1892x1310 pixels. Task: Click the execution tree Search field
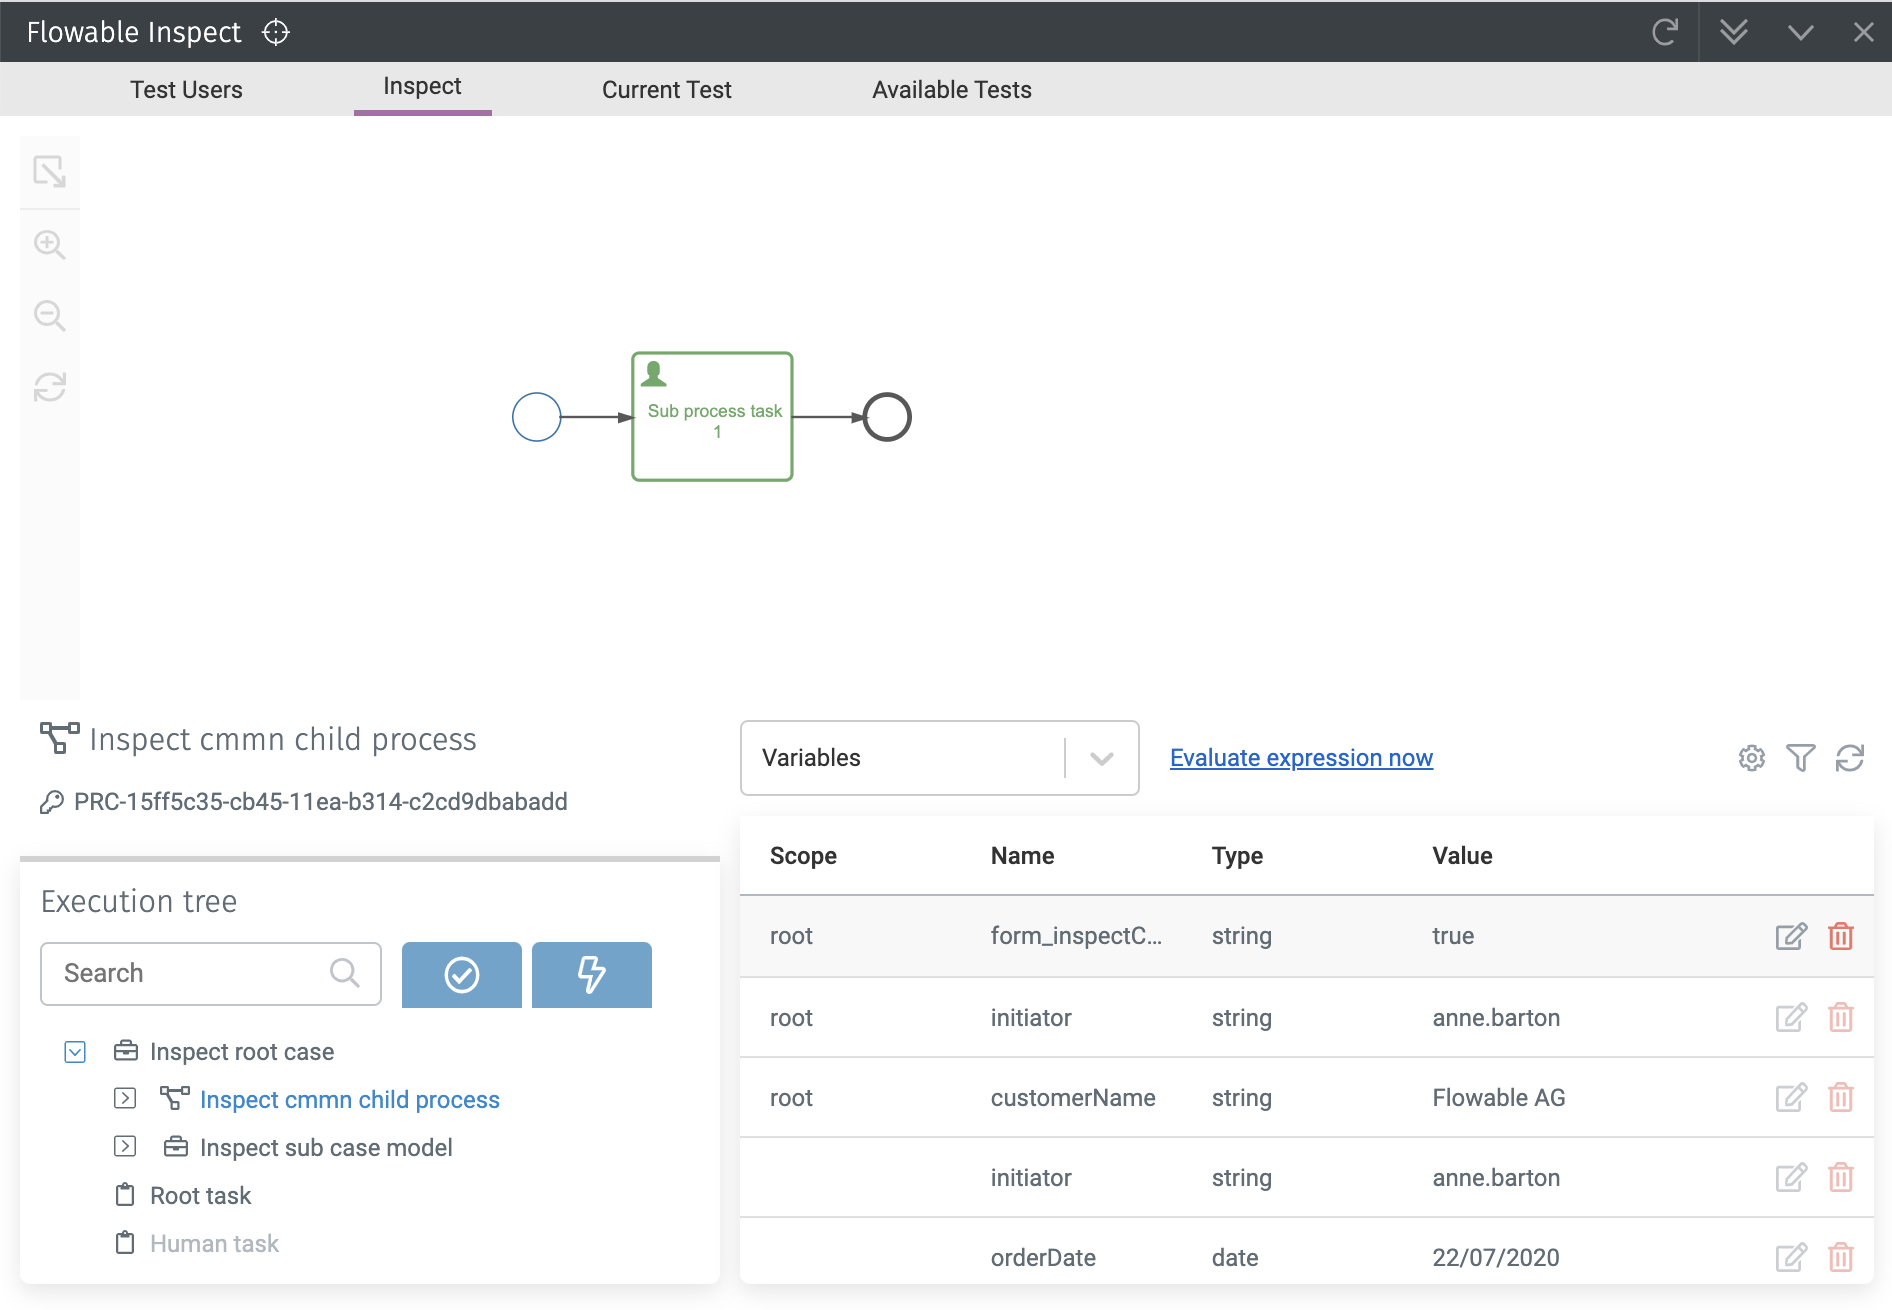(190, 974)
